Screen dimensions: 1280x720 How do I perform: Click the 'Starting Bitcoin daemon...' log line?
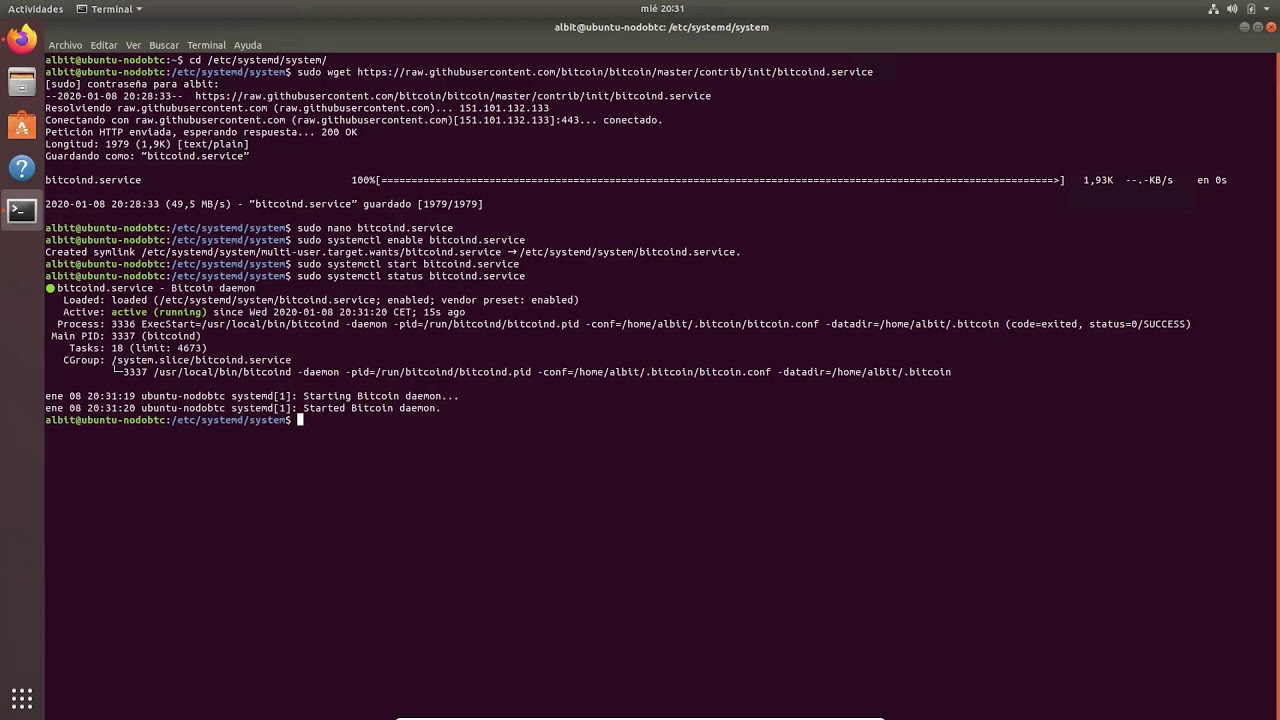tap(252, 396)
